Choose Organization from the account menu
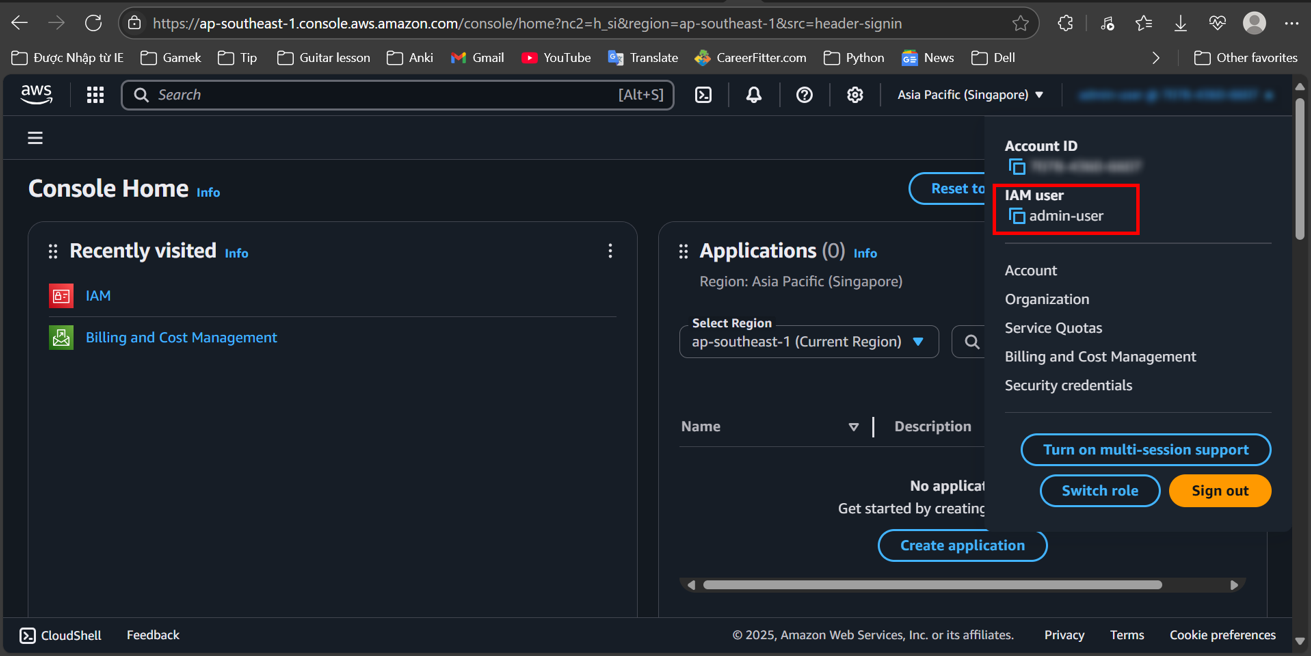Viewport: 1311px width, 656px height. coord(1046,299)
